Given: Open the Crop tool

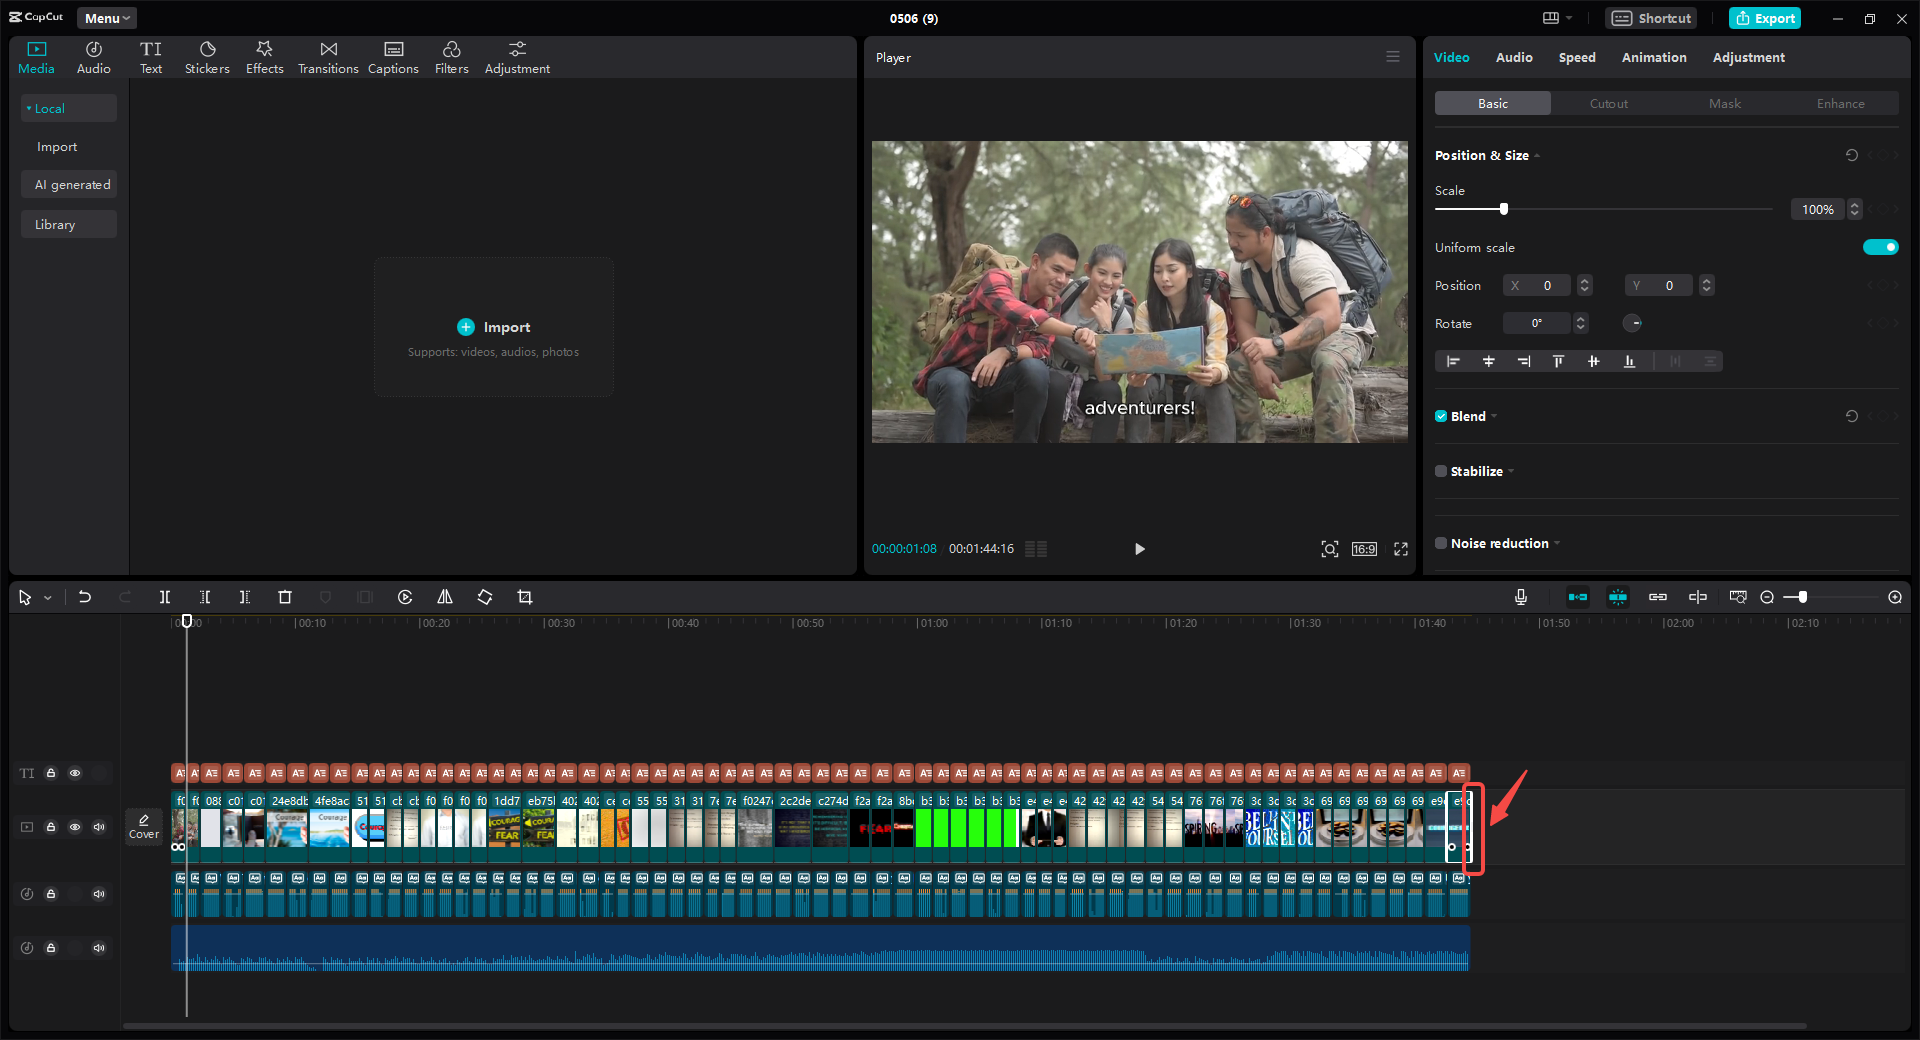Looking at the screenshot, I should coord(525,597).
